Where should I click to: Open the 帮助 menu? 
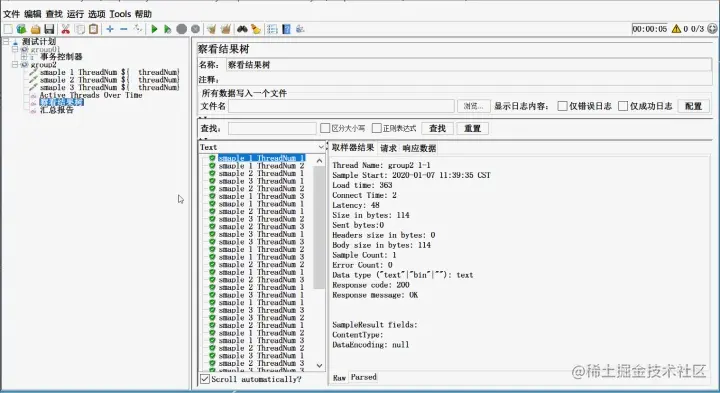tap(143, 14)
